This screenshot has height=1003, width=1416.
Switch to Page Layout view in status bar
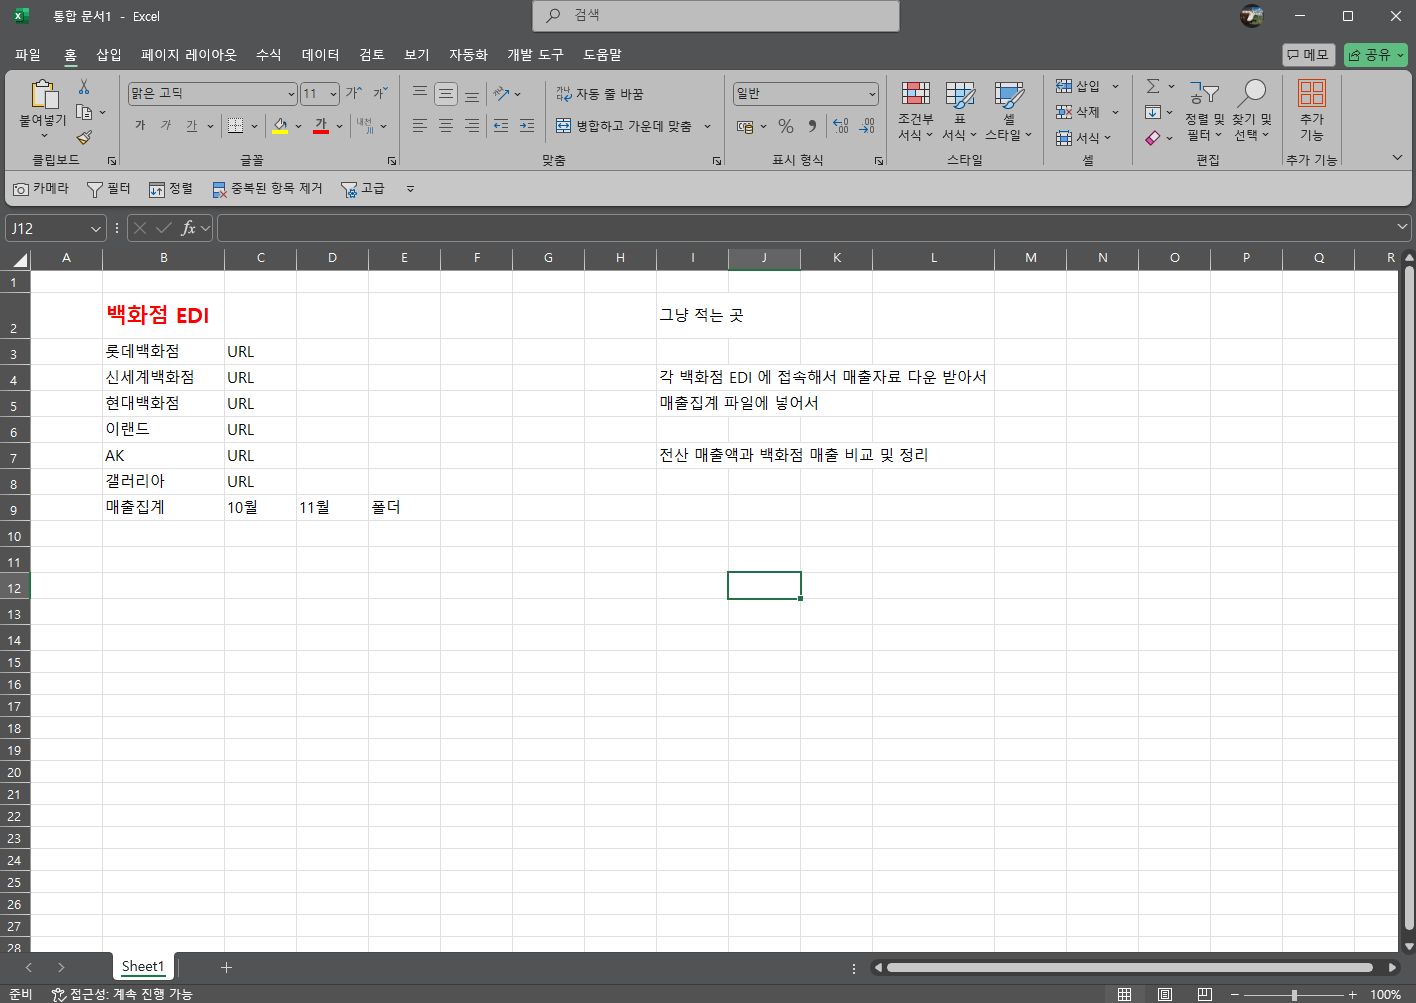(1165, 994)
